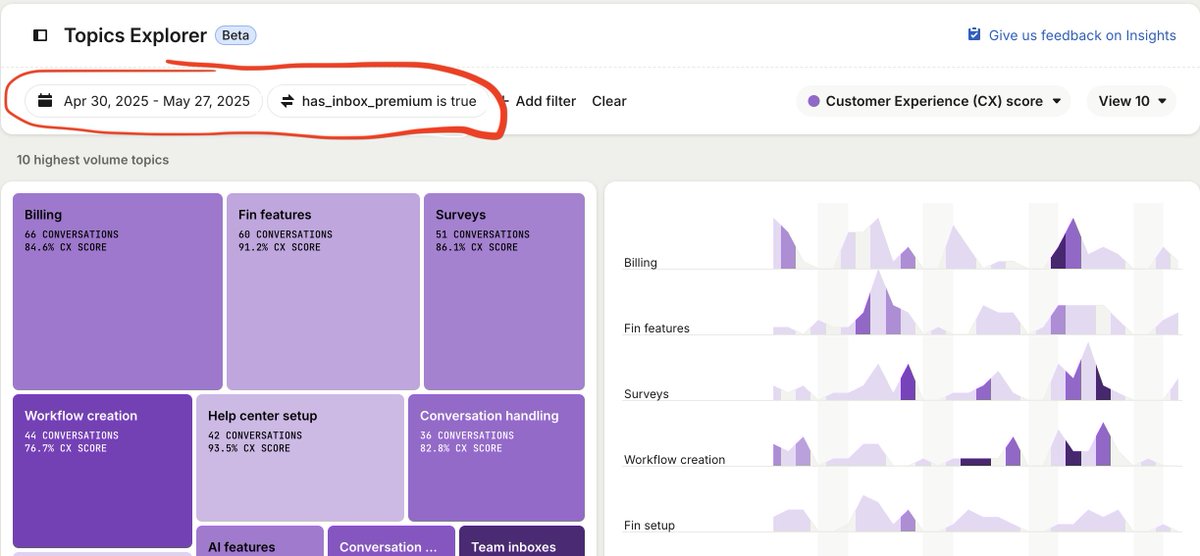Click the Topics Explorer title
Viewport: 1200px width, 556px height.
pyautogui.click(x=136, y=35)
